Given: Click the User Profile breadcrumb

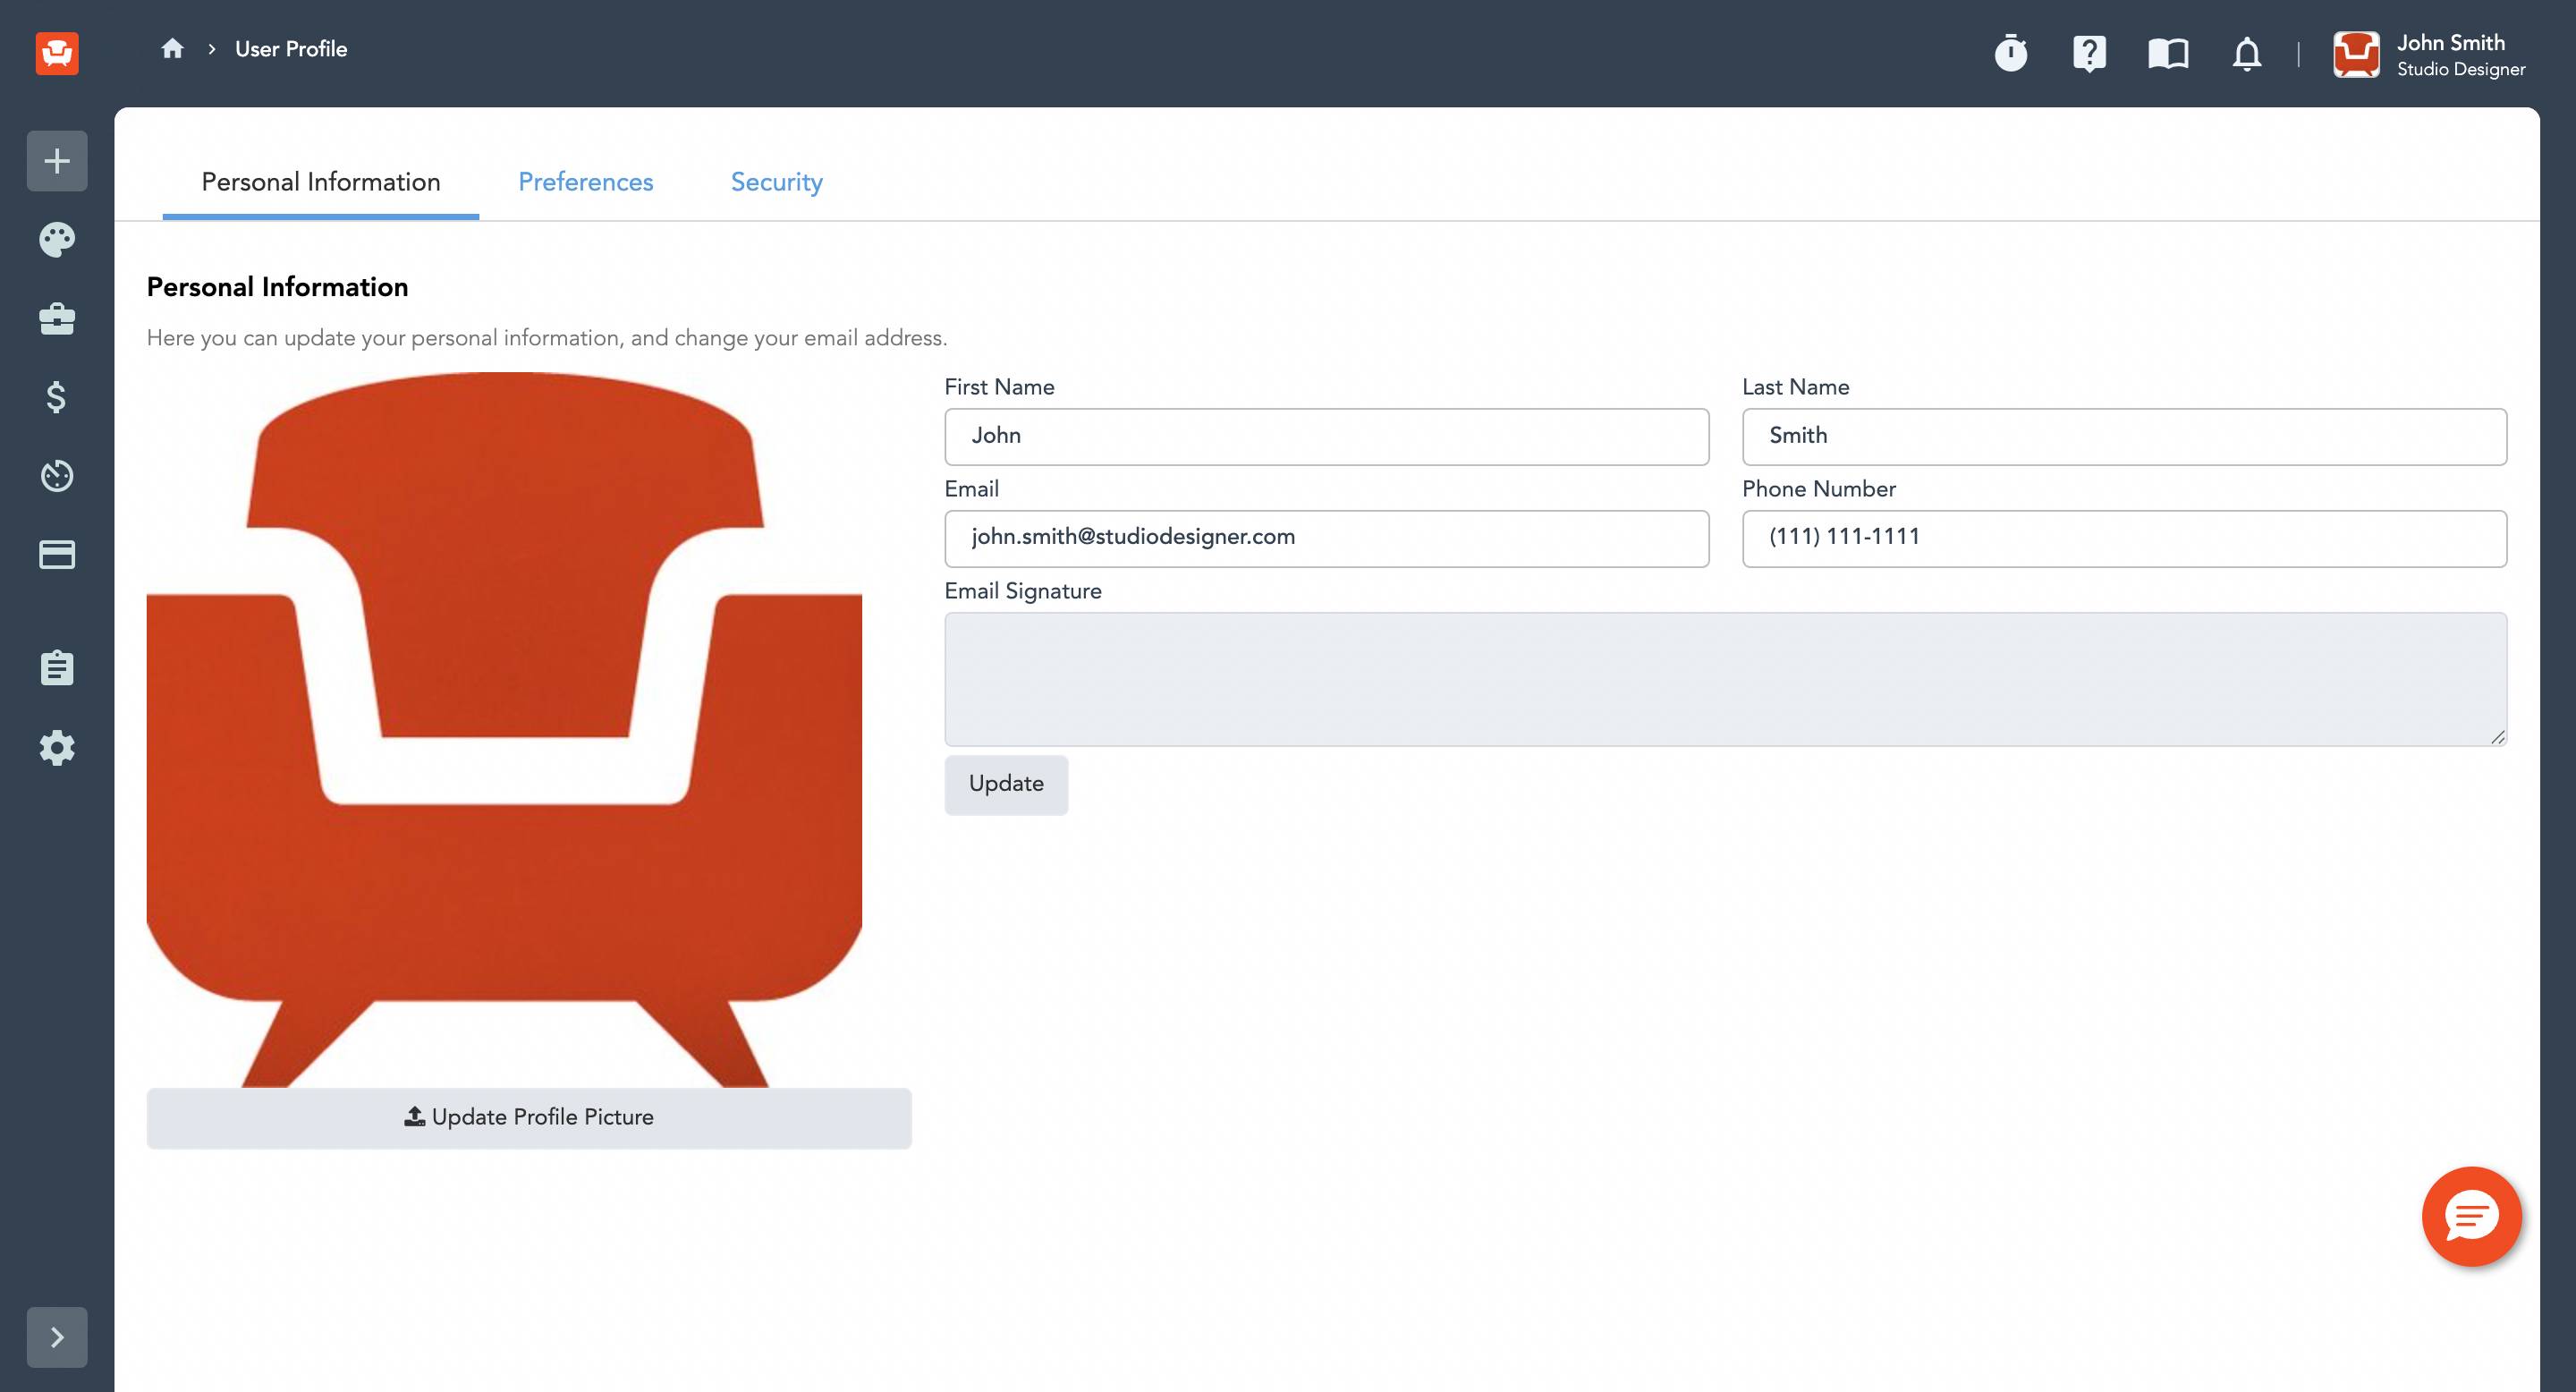Looking at the screenshot, I should 291,49.
